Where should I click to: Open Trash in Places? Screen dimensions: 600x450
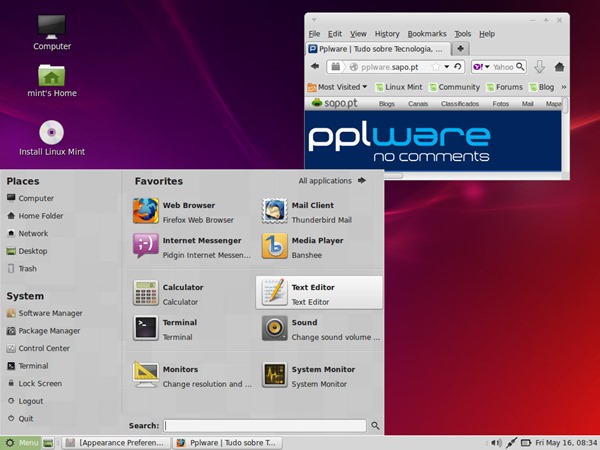click(22, 268)
